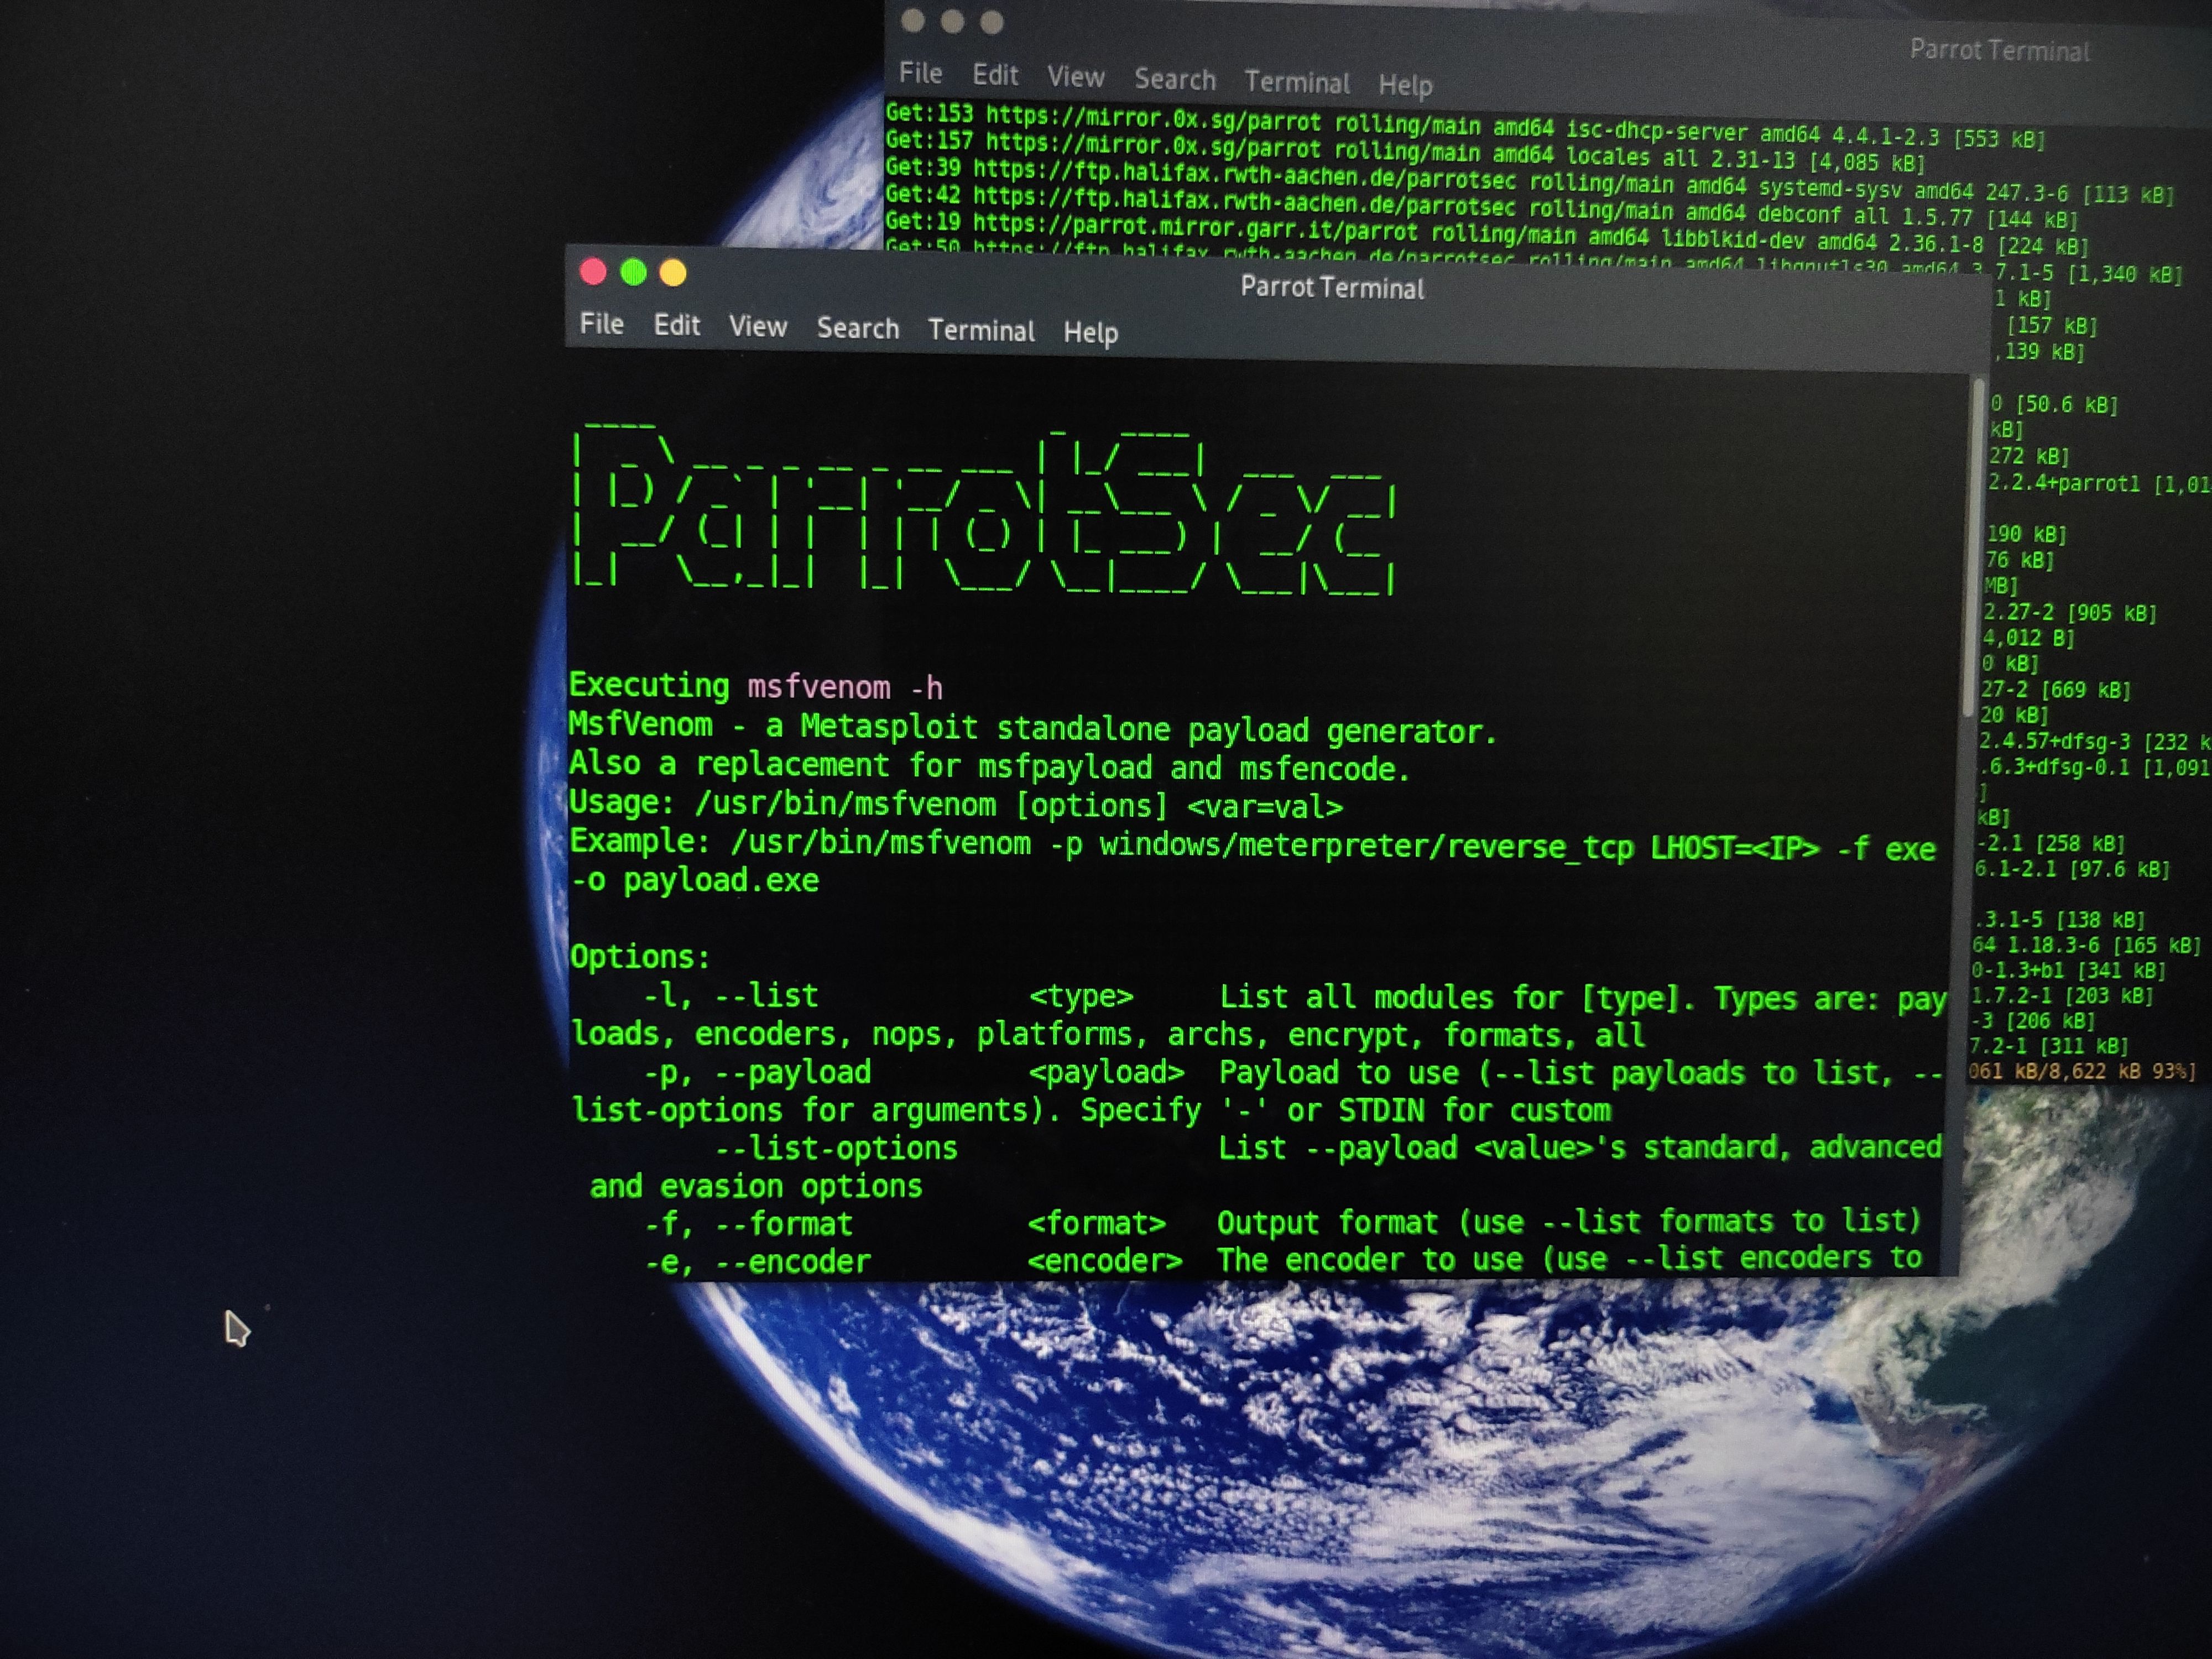2212x1659 pixels.
Task: Open View menu in the background terminal
Action: point(1075,77)
